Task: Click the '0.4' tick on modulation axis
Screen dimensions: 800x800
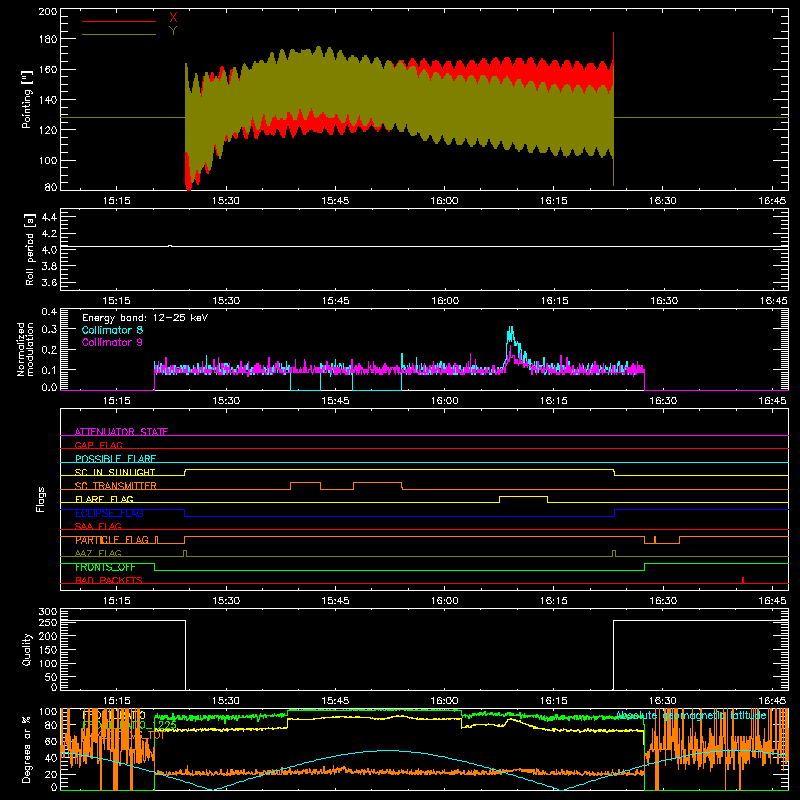Action: [49, 311]
